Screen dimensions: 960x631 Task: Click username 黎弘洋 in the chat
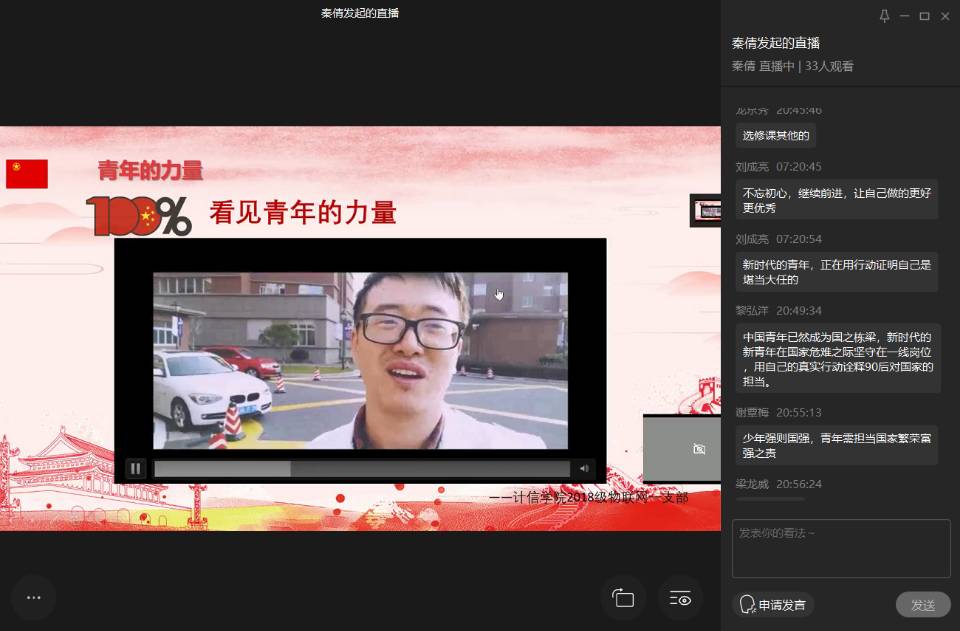pos(752,311)
